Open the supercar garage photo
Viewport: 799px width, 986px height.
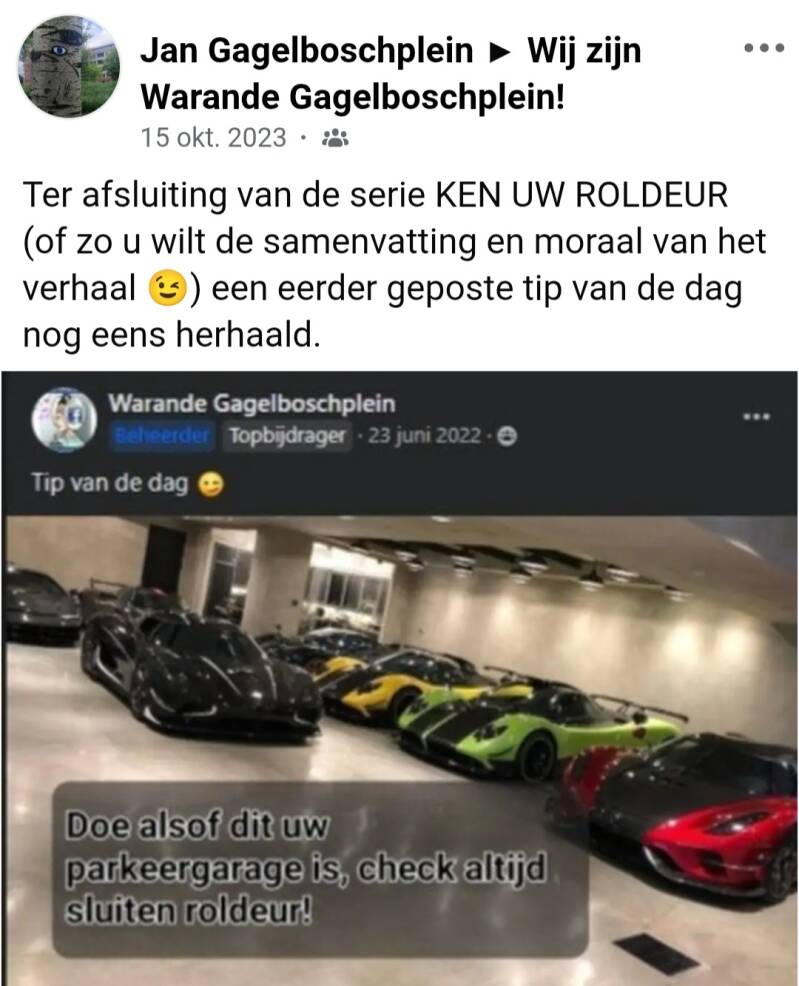coord(400,751)
